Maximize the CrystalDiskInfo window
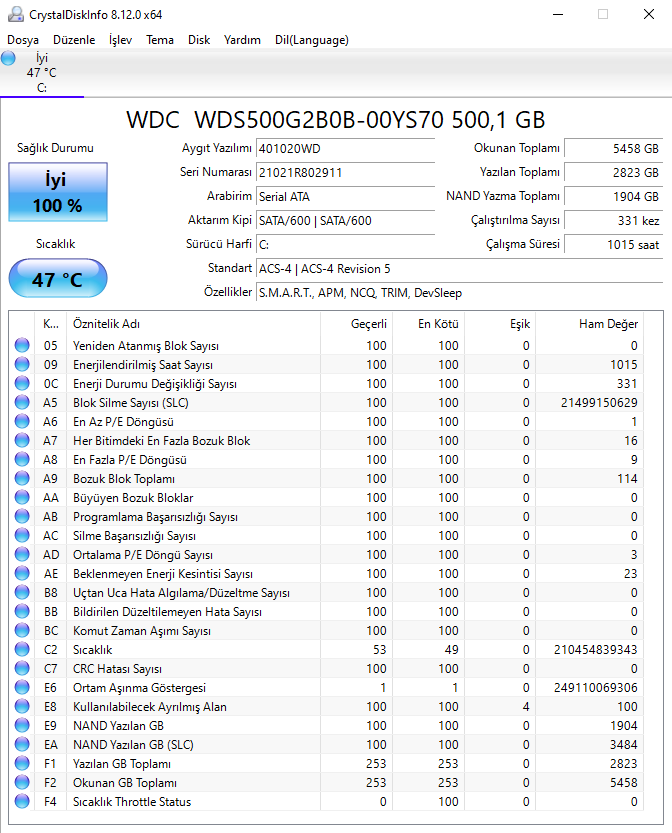This screenshot has height=833, width=672. [603, 14]
